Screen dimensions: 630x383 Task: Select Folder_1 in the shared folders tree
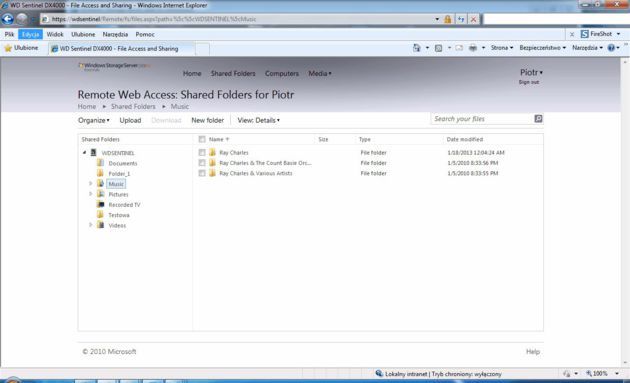[119, 174]
